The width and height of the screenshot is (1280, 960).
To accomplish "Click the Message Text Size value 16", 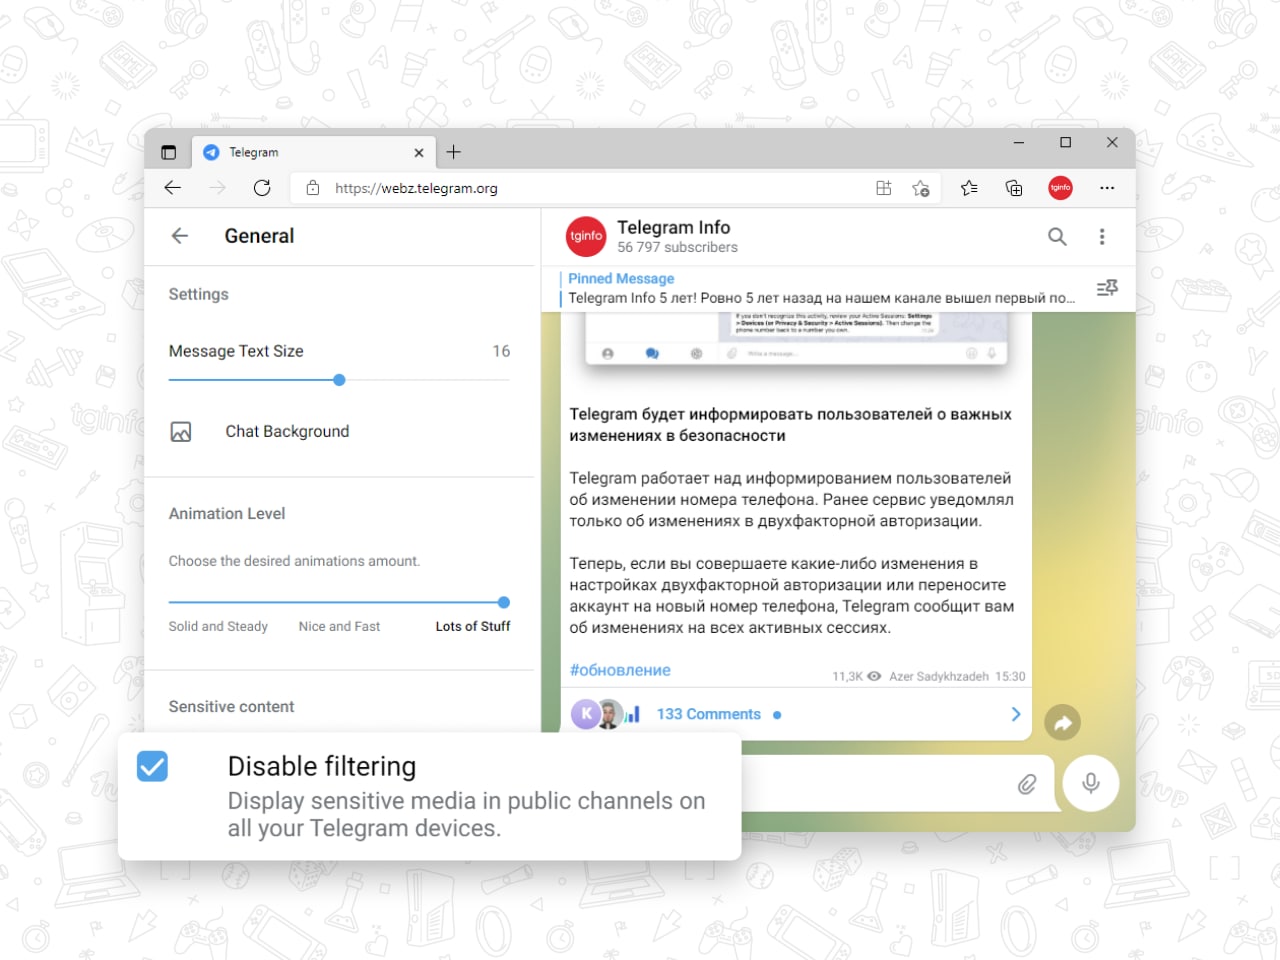I will (501, 351).
